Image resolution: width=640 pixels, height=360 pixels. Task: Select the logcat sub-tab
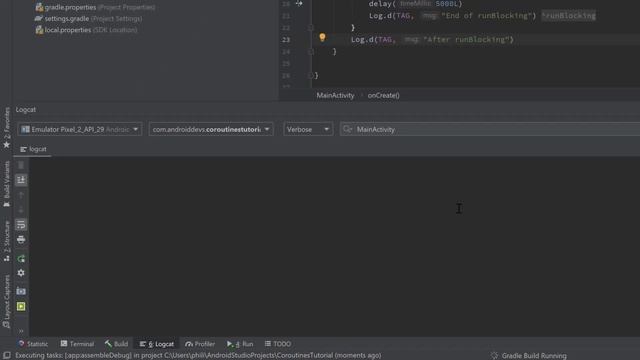(x=33, y=149)
